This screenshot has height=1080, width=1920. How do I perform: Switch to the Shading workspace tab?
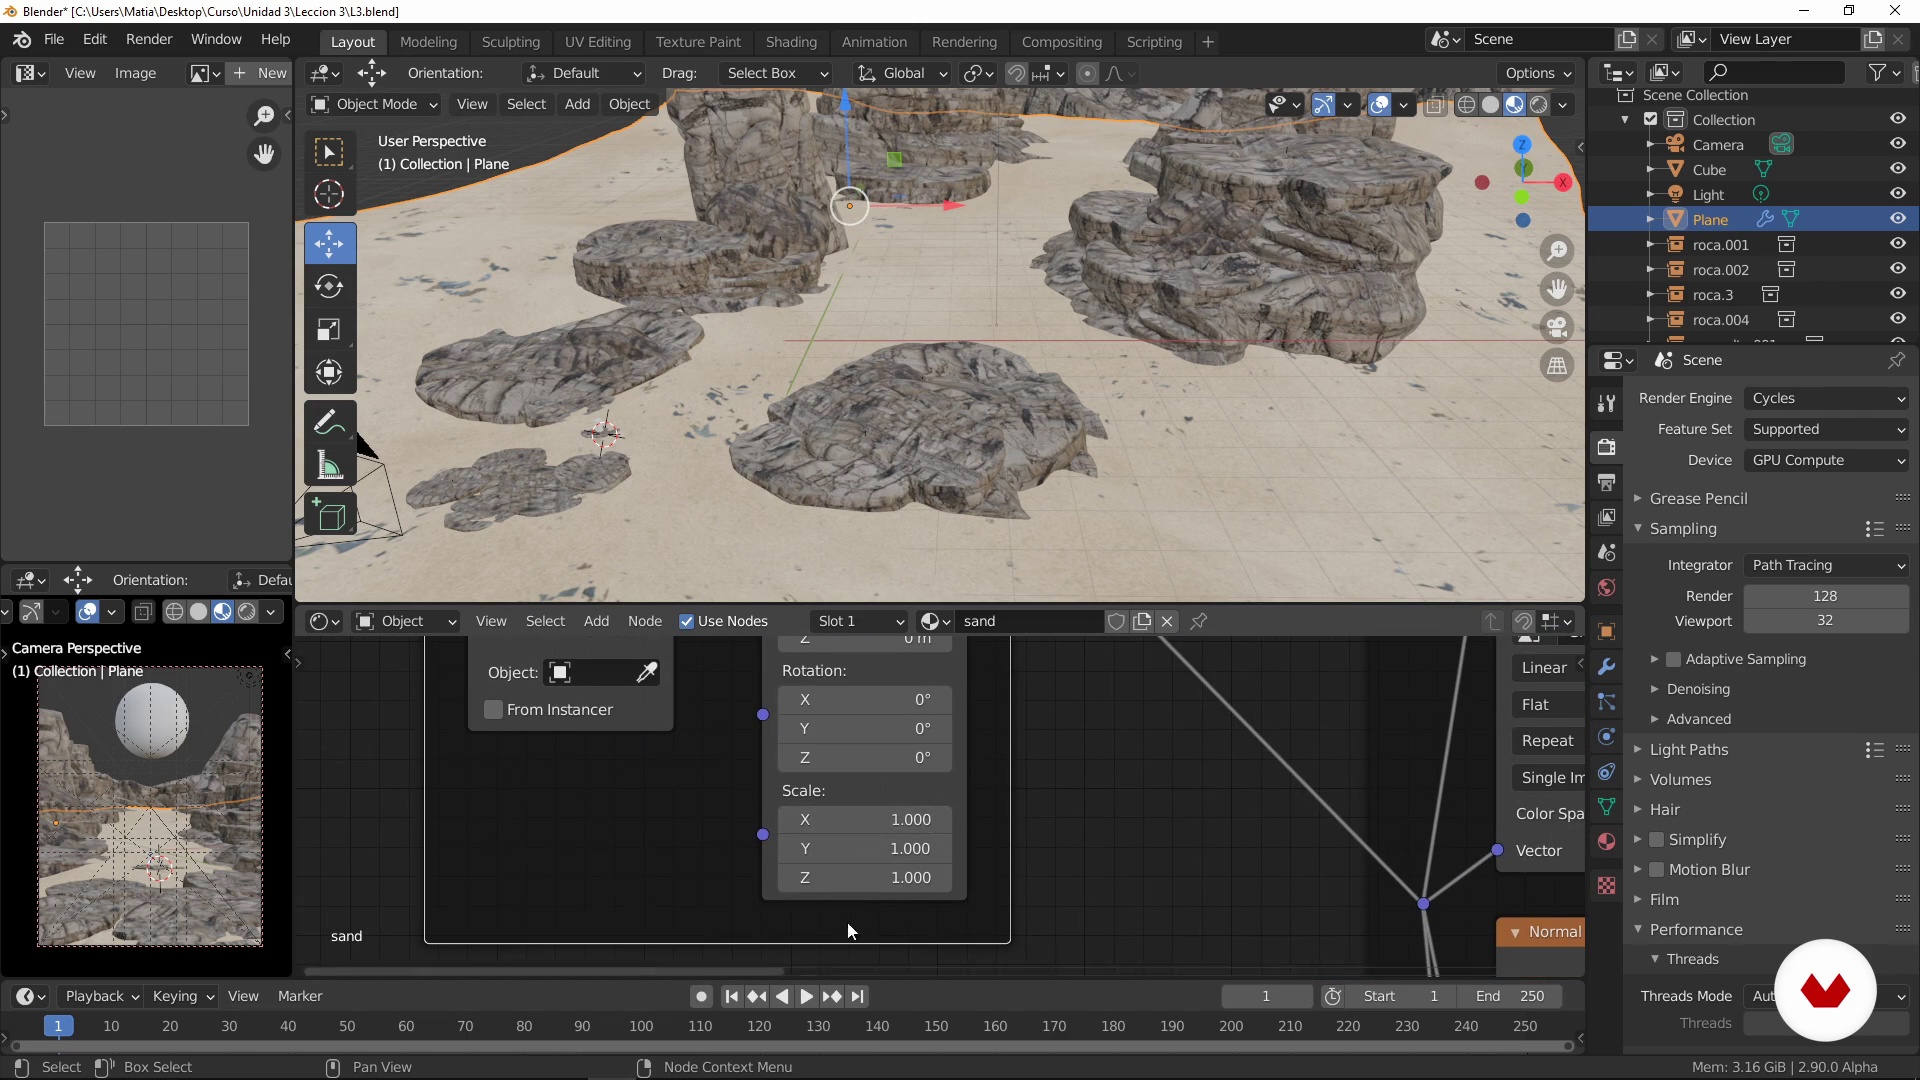click(791, 42)
